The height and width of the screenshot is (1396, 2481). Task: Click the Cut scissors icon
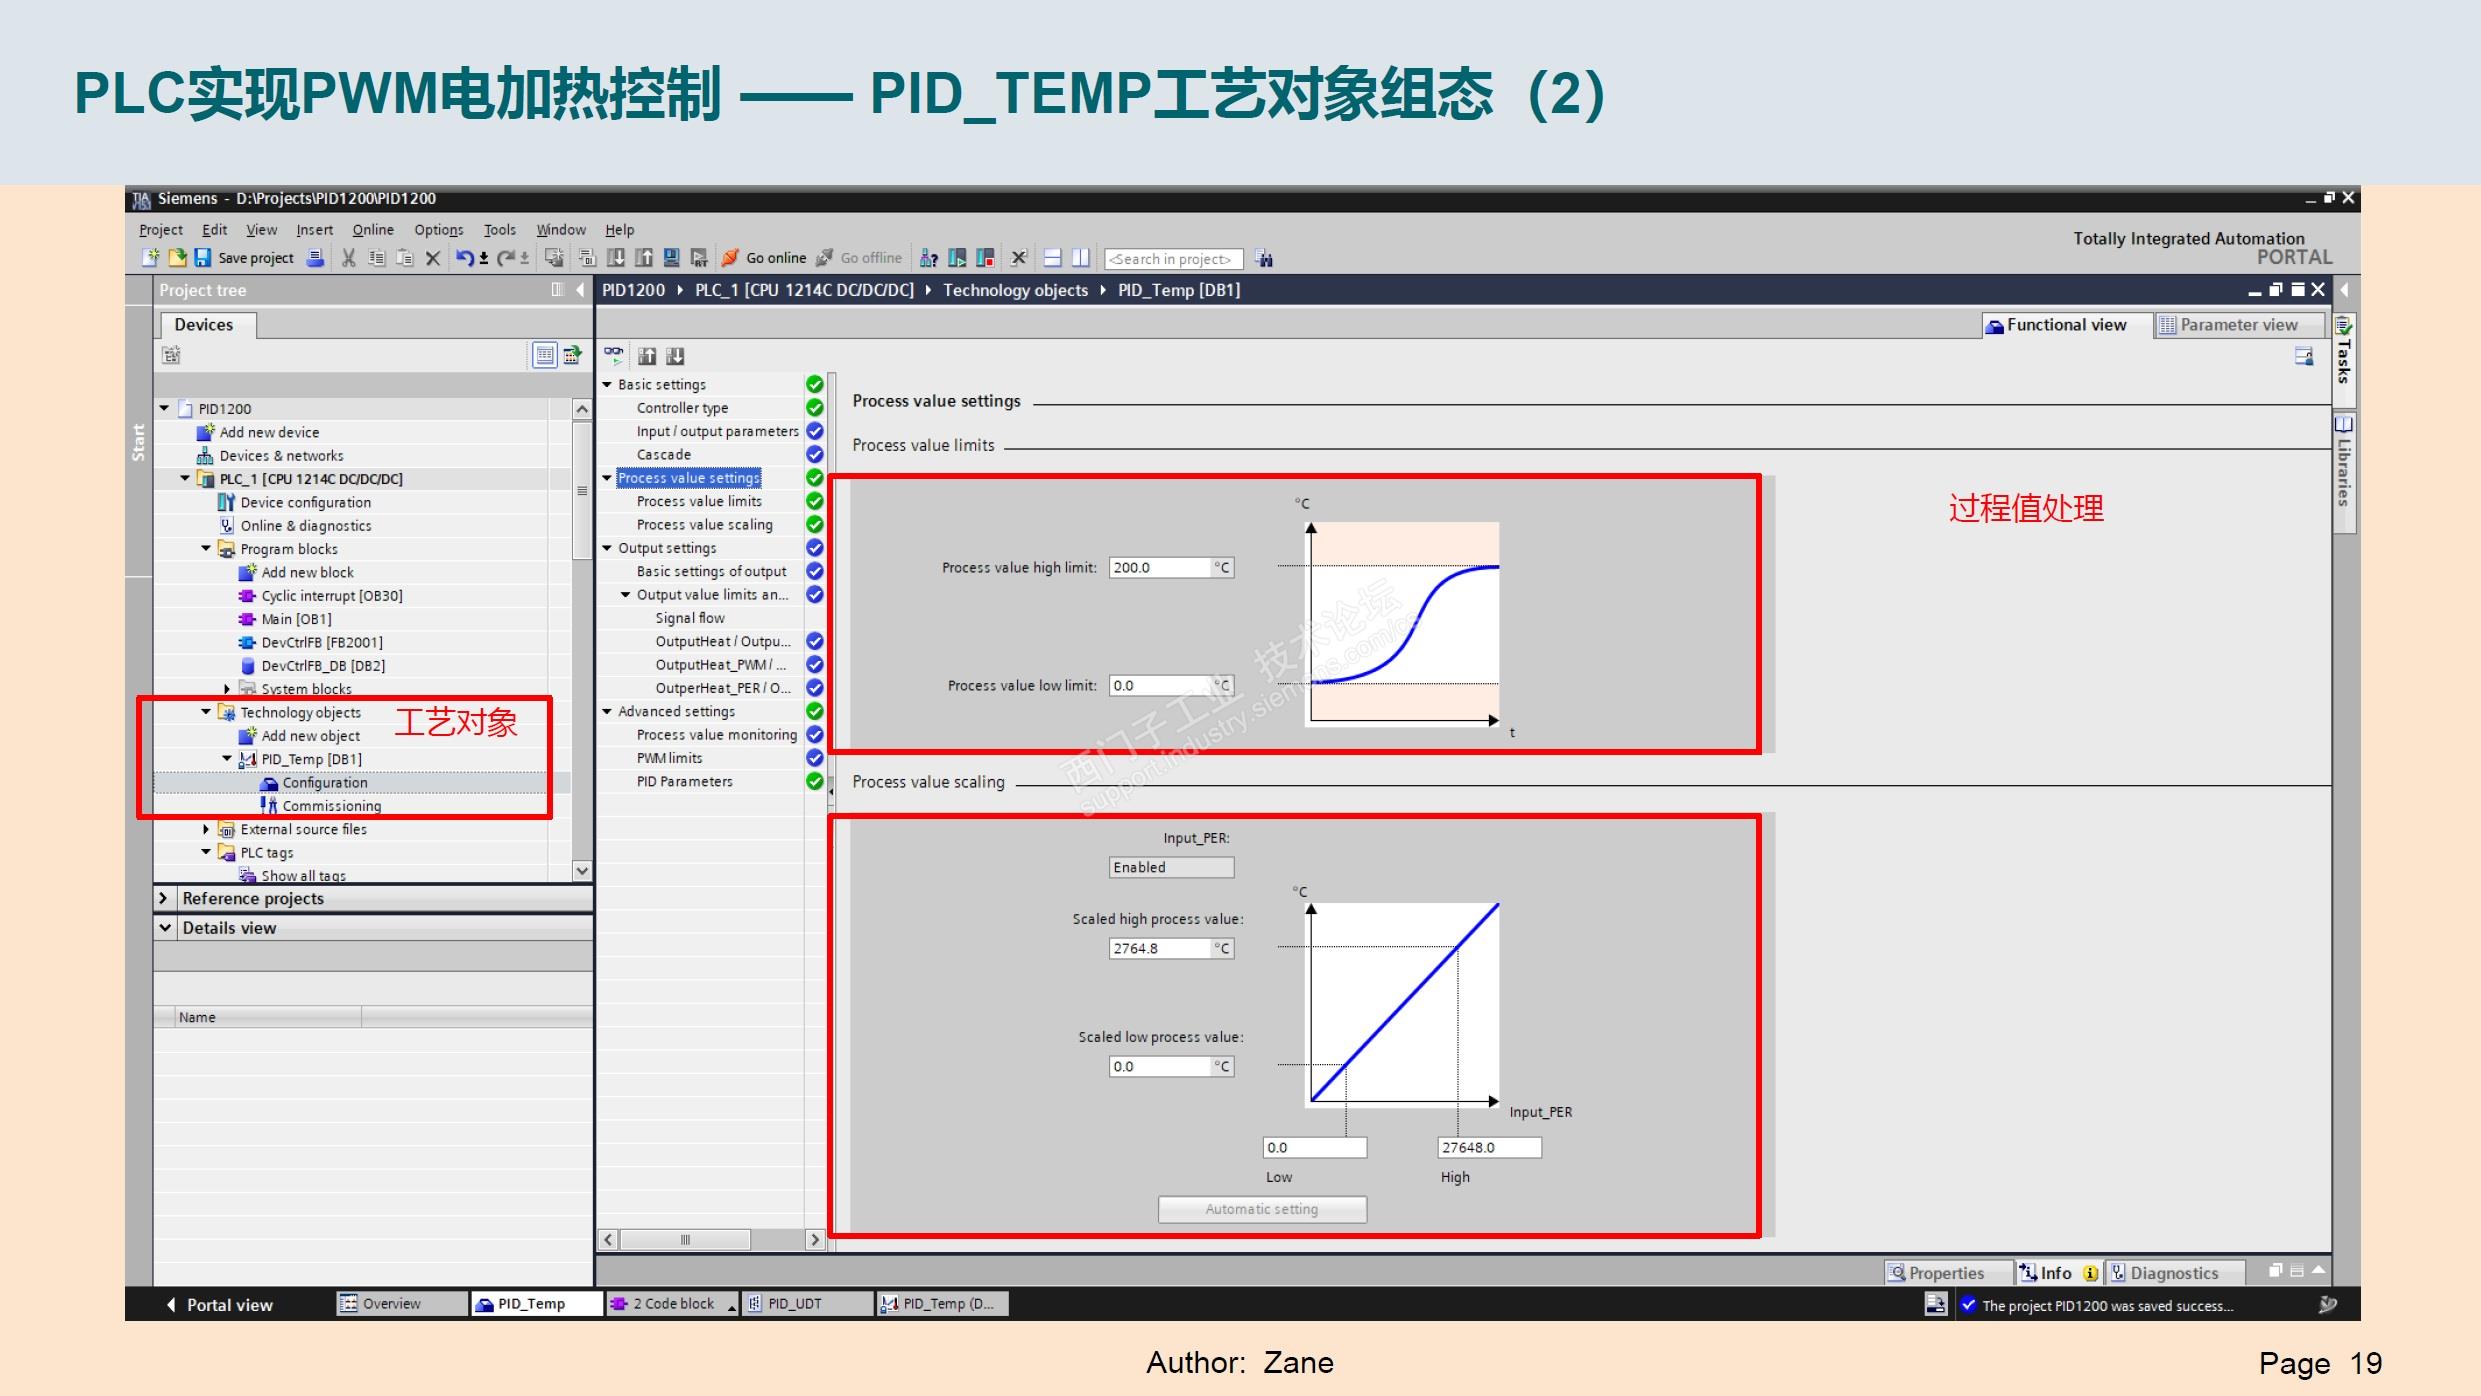coord(348,258)
